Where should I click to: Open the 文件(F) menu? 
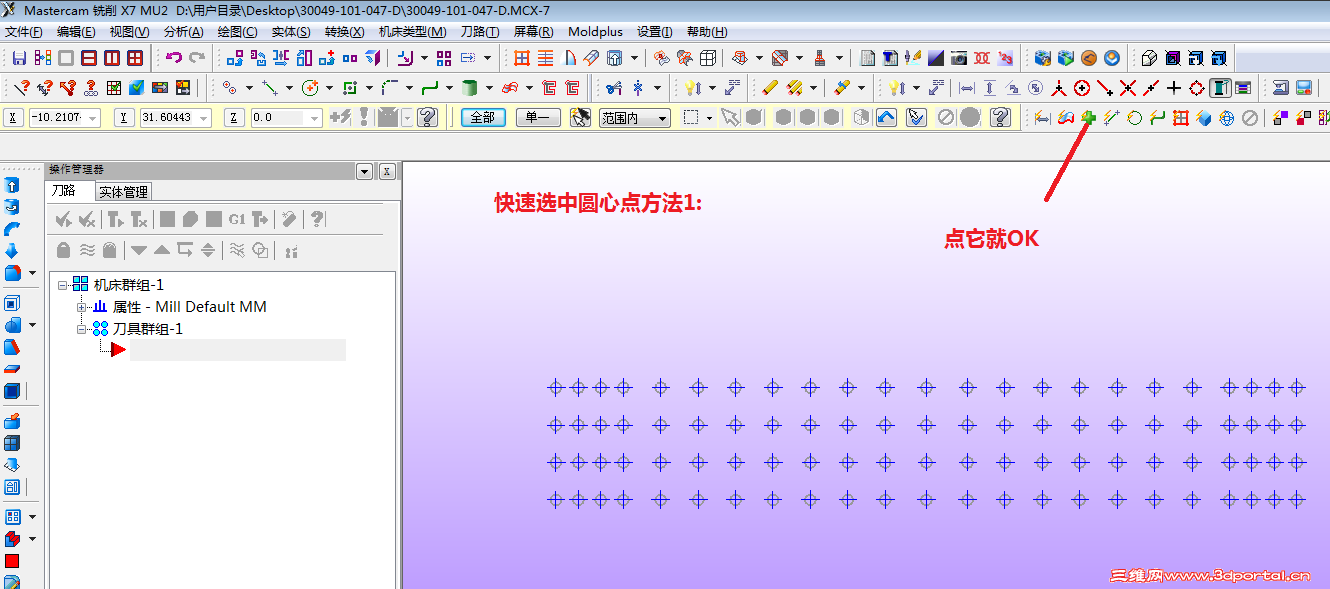pos(24,32)
